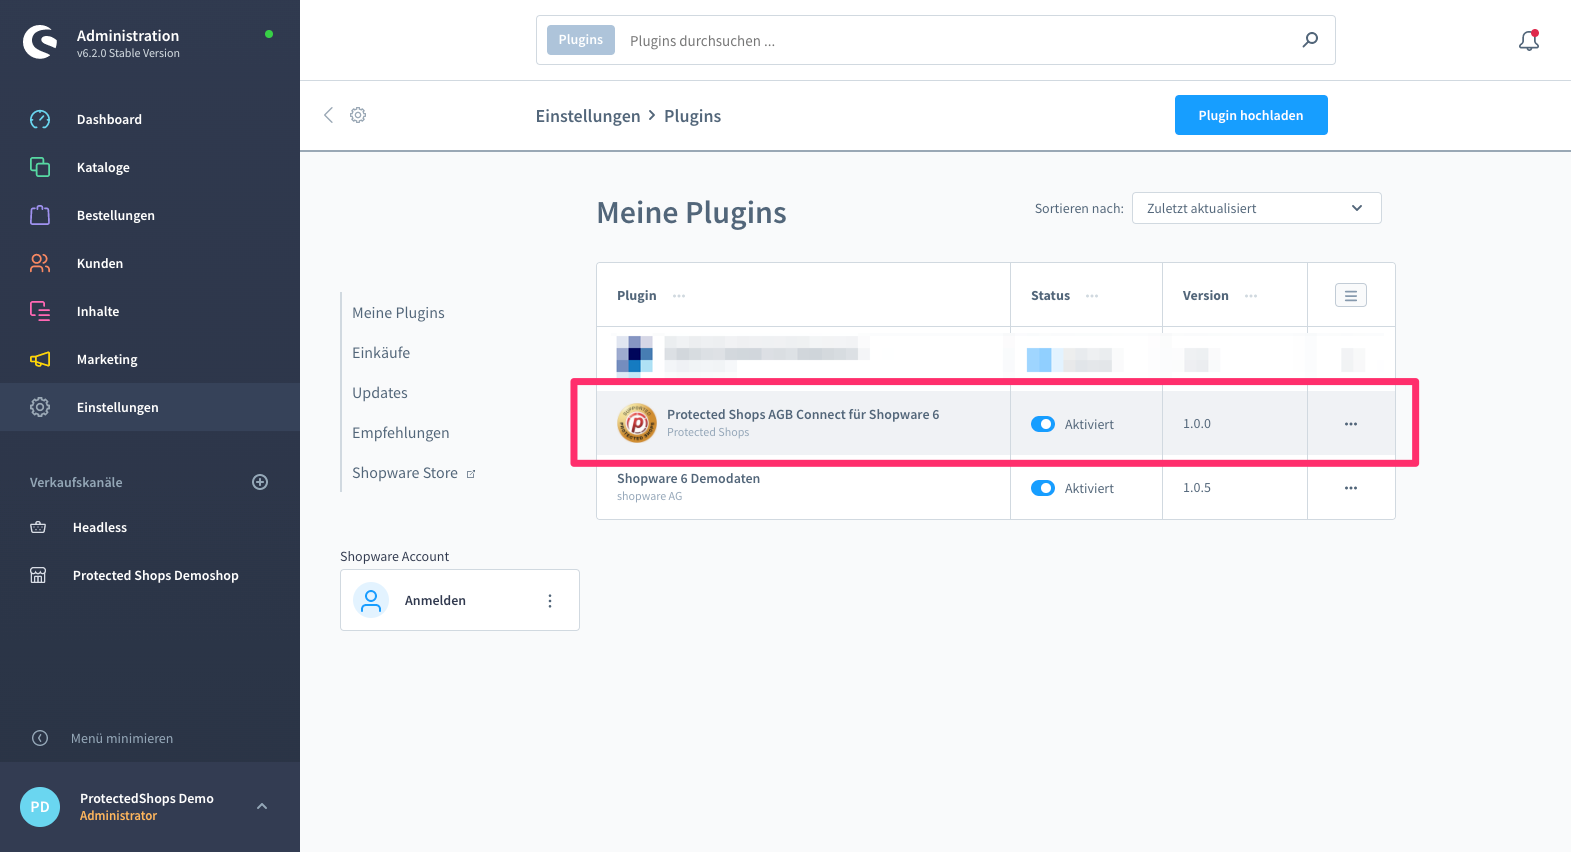Click the Kataloge sidebar icon

[40, 167]
